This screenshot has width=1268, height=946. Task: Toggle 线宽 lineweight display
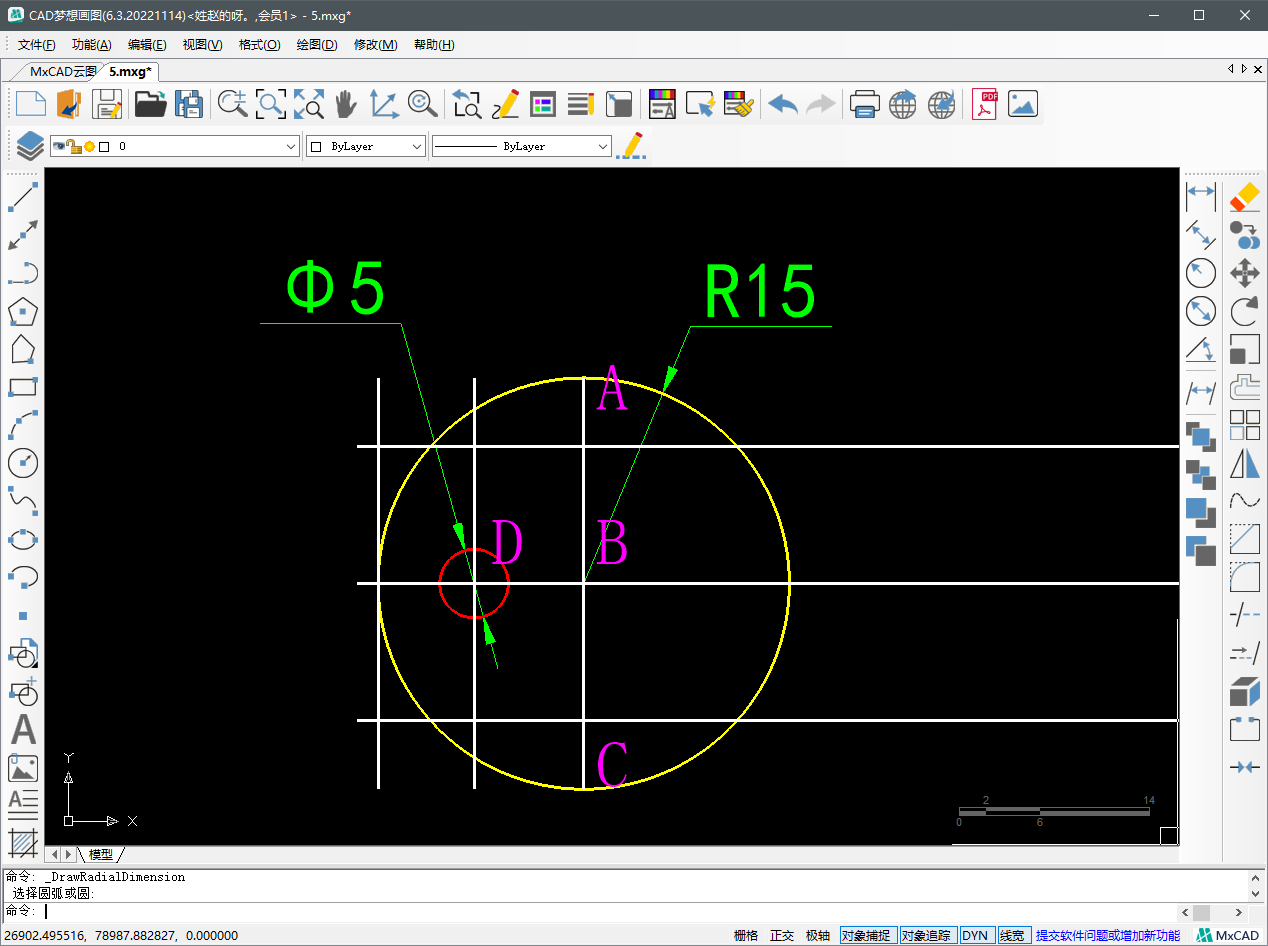coord(1012,935)
